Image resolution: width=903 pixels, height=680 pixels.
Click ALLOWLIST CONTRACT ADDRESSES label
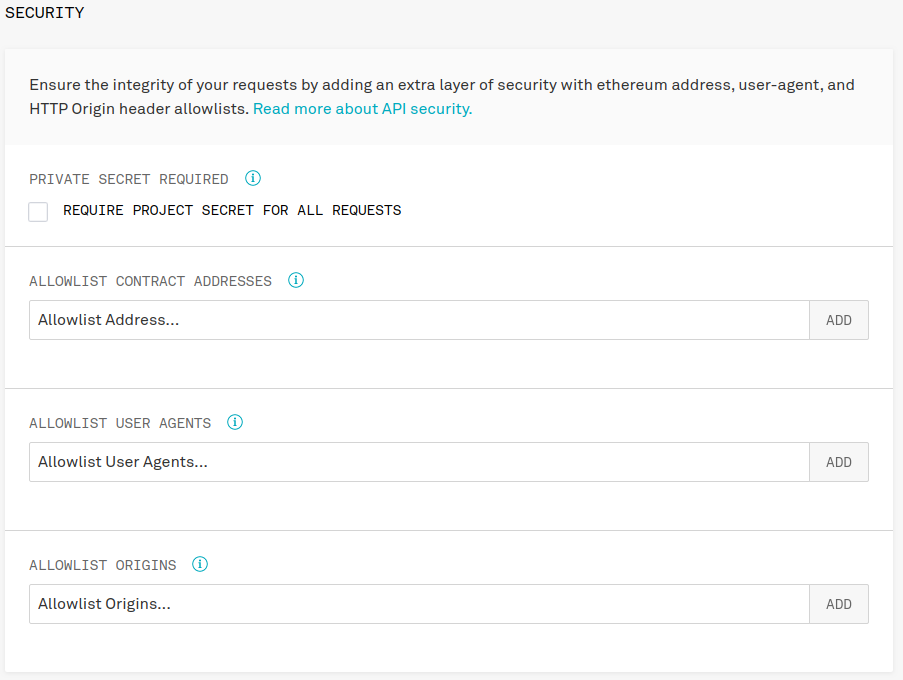point(150,281)
